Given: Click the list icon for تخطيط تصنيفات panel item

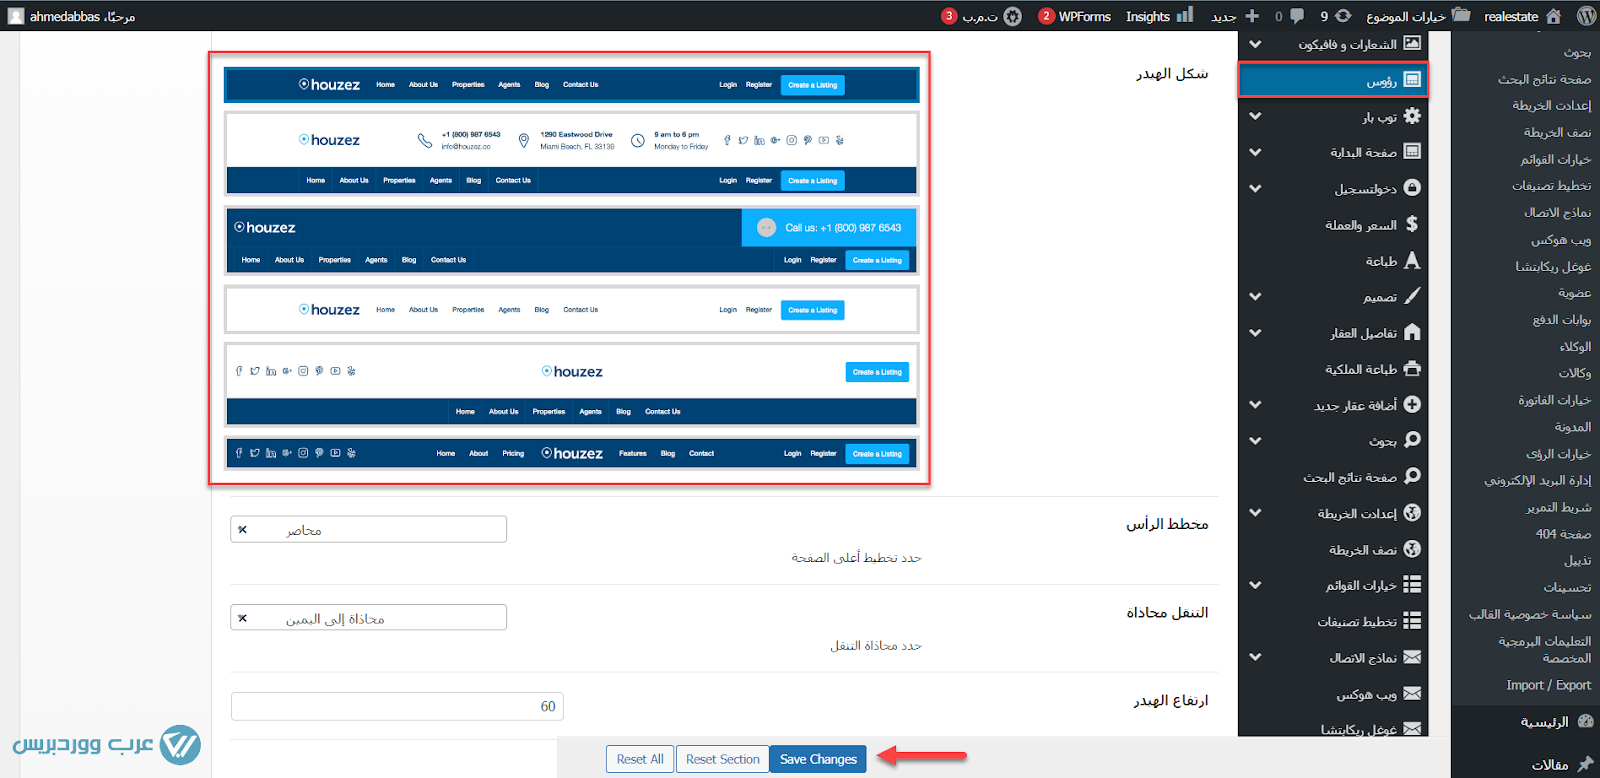Looking at the screenshot, I should (1412, 621).
